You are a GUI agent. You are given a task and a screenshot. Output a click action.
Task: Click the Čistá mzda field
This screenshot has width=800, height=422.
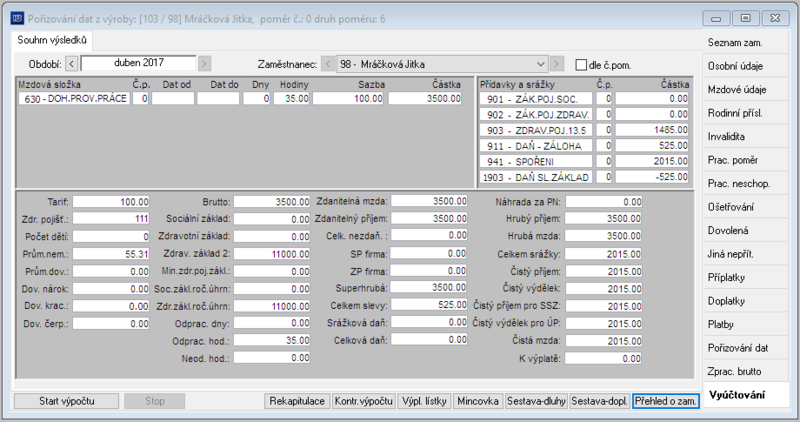tap(604, 341)
